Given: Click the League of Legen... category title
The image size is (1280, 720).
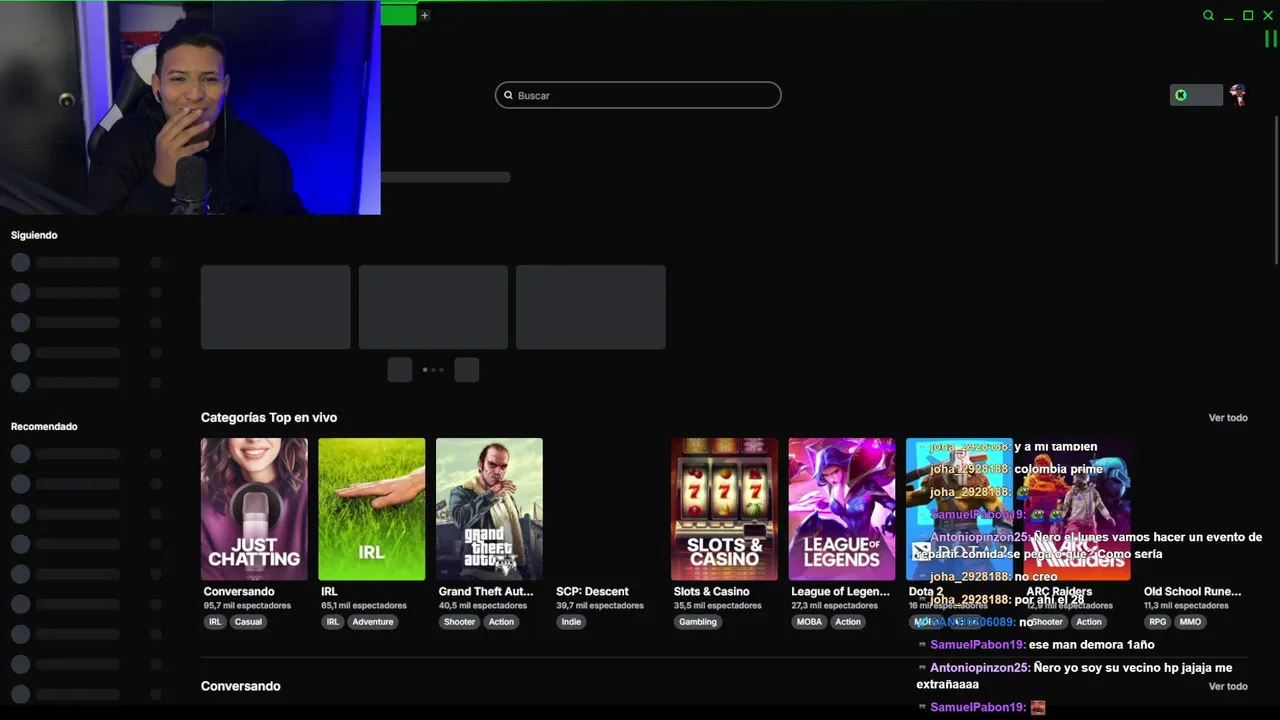Looking at the screenshot, I should pyautogui.click(x=840, y=591).
